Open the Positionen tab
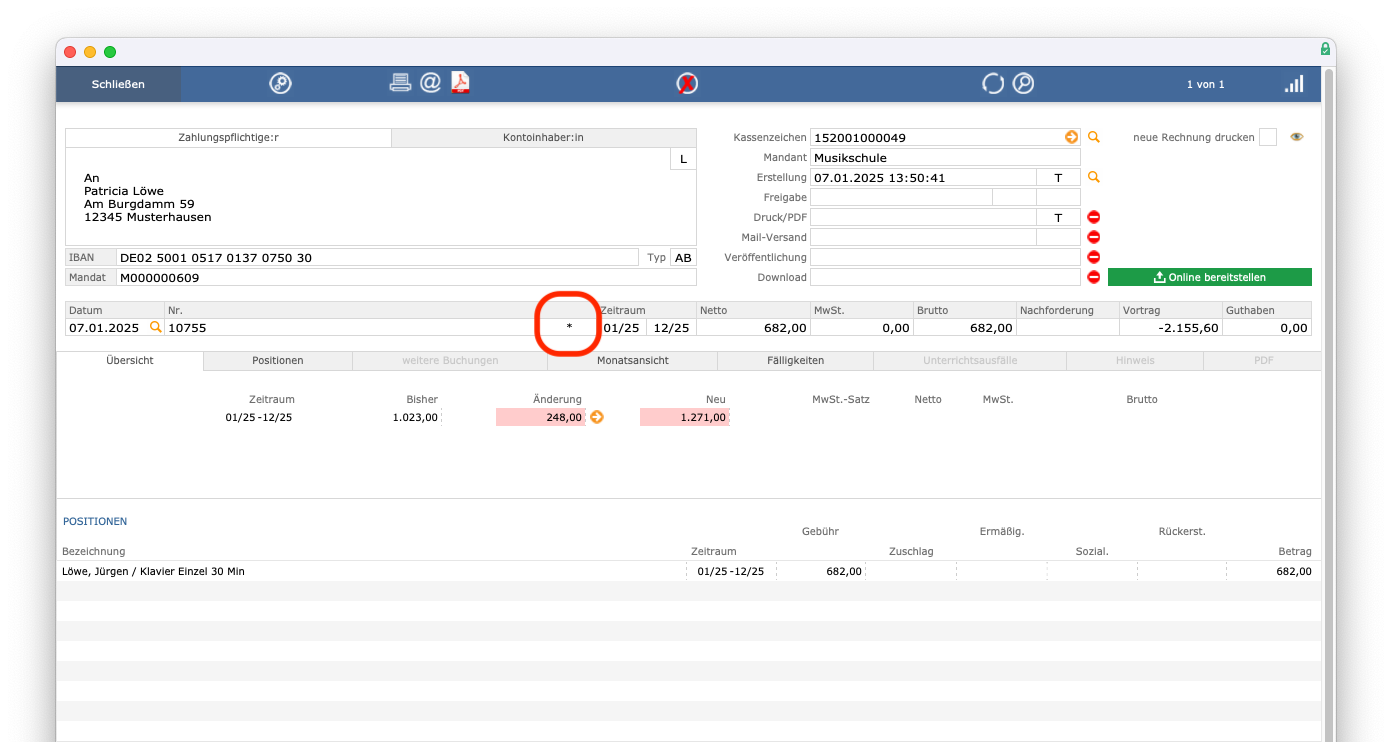The height and width of the screenshot is (742, 1392). coord(278,360)
